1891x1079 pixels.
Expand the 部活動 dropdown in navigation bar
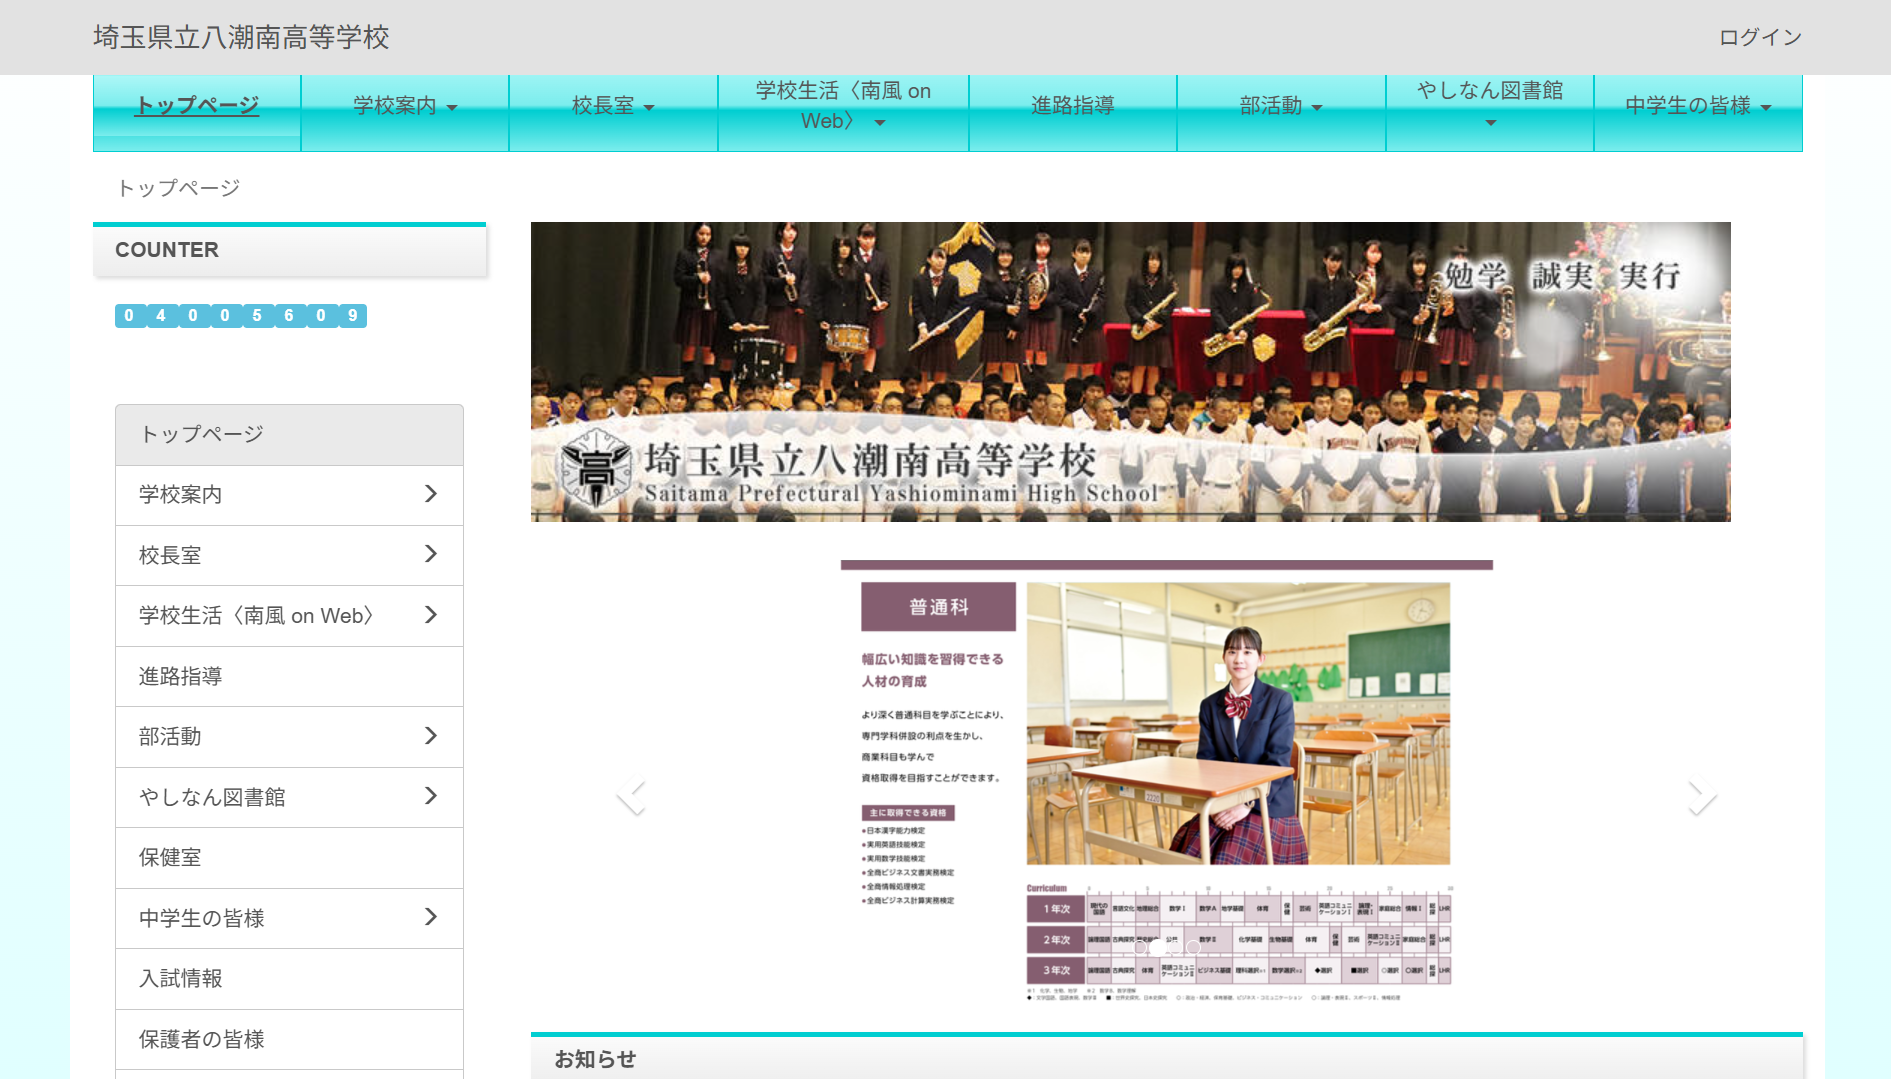pos(1280,106)
